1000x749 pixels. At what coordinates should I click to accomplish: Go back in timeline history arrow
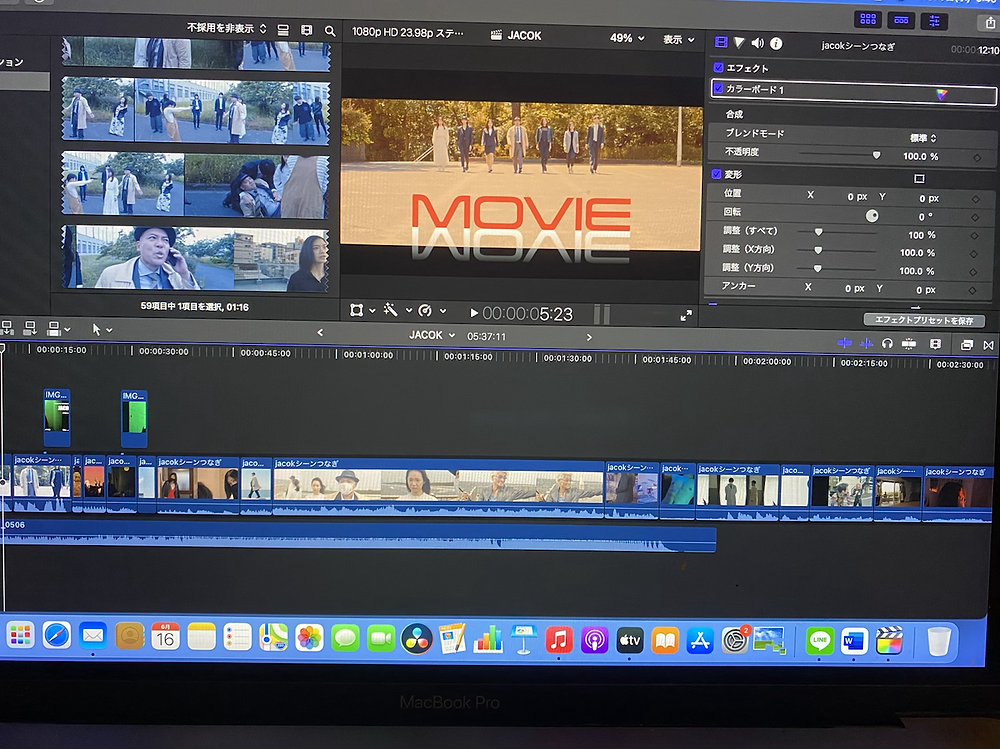pos(320,332)
